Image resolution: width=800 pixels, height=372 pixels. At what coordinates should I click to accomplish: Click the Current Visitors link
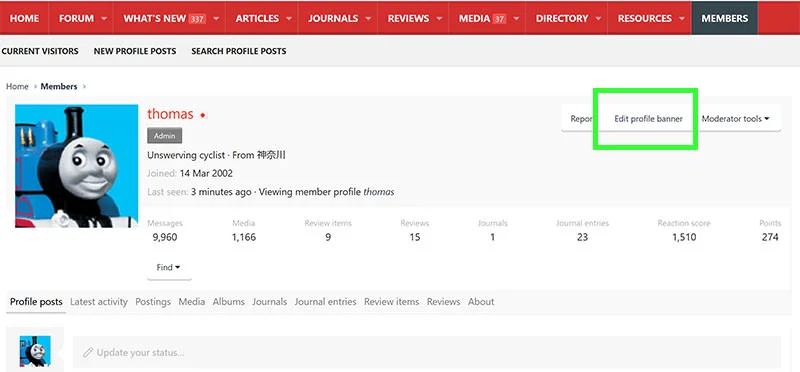pyautogui.click(x=40, y=51)
